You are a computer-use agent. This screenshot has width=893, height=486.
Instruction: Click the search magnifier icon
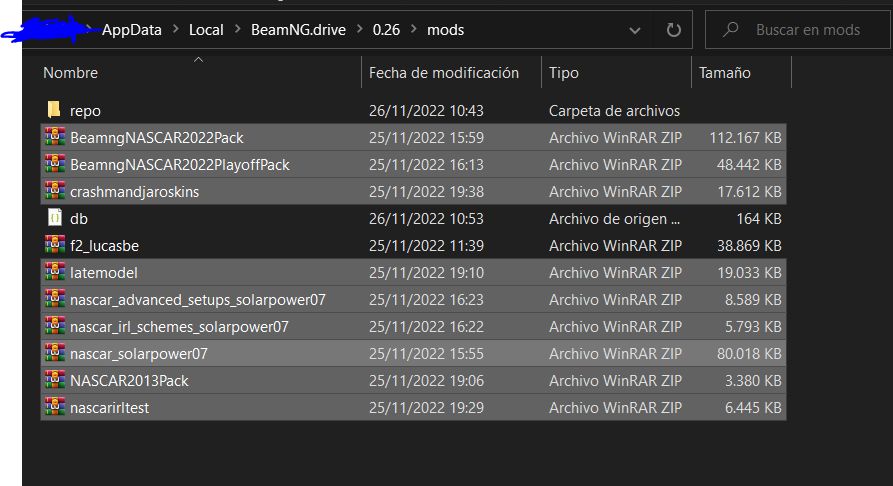730,29
